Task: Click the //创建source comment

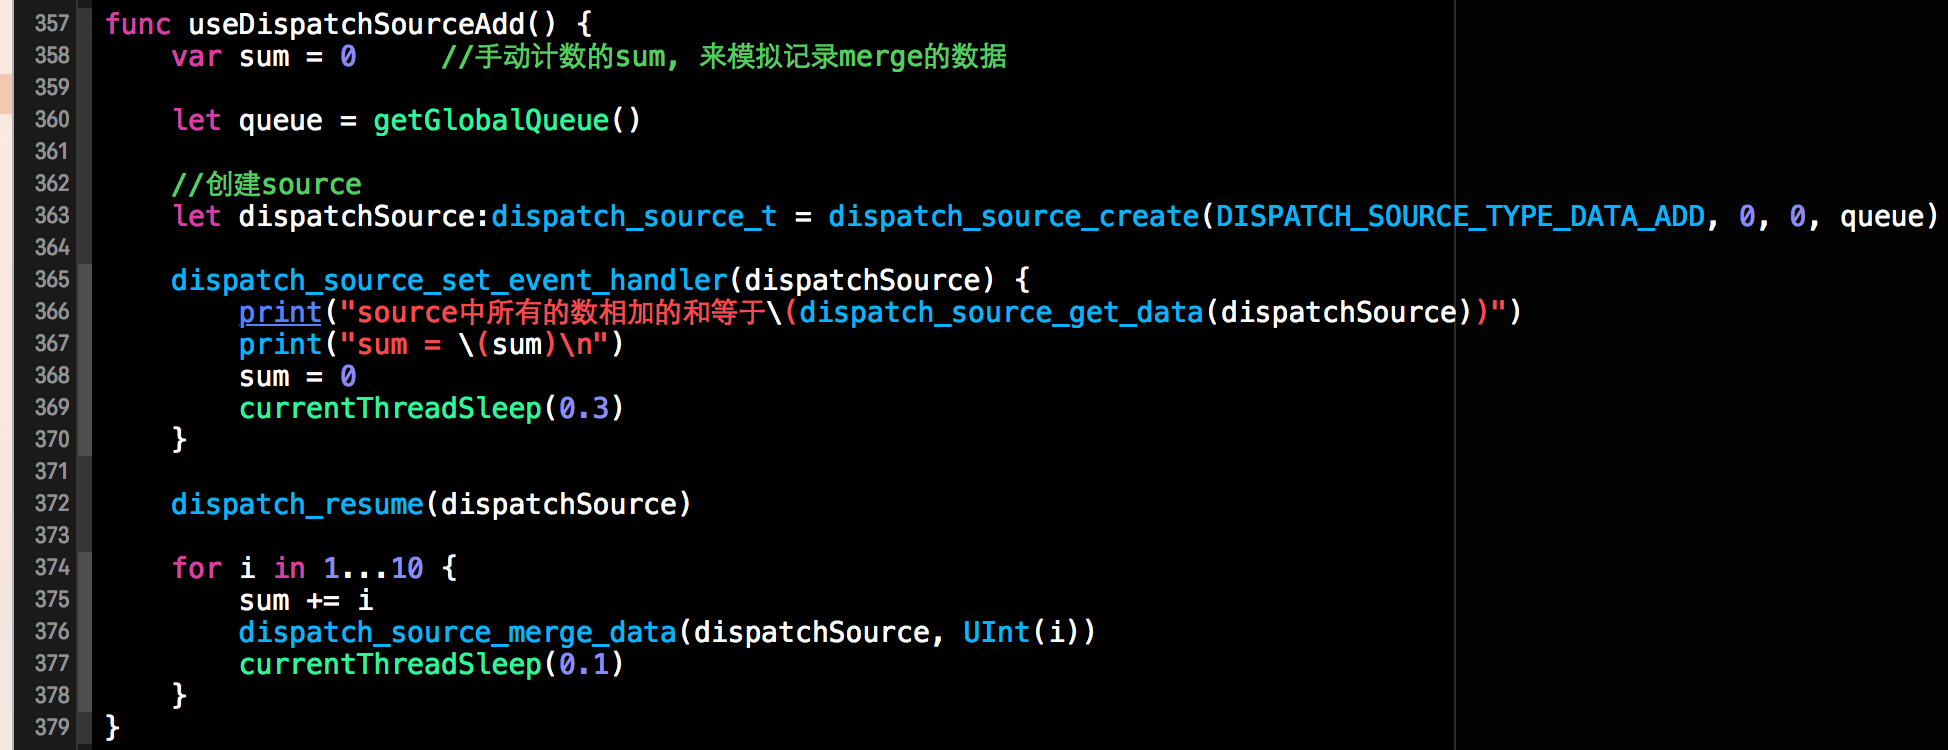Action: [266, 184]
